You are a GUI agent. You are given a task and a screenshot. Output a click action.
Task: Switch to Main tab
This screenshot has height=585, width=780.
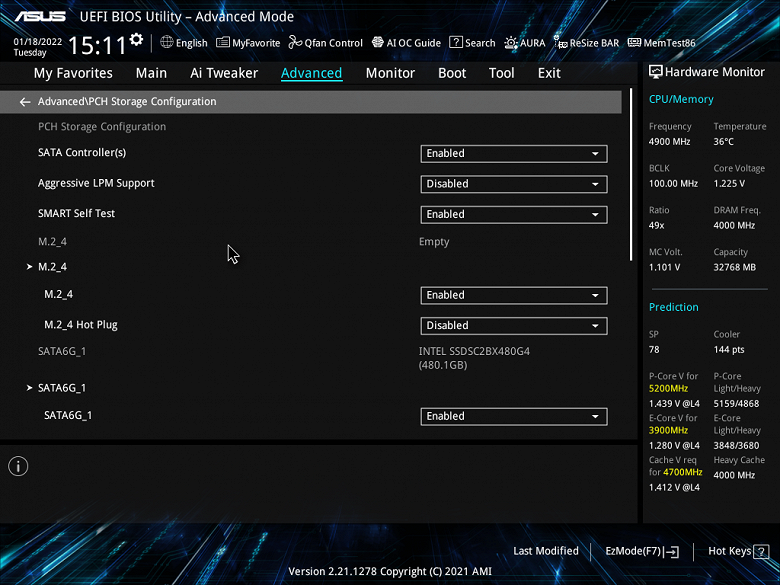(151, 73)
